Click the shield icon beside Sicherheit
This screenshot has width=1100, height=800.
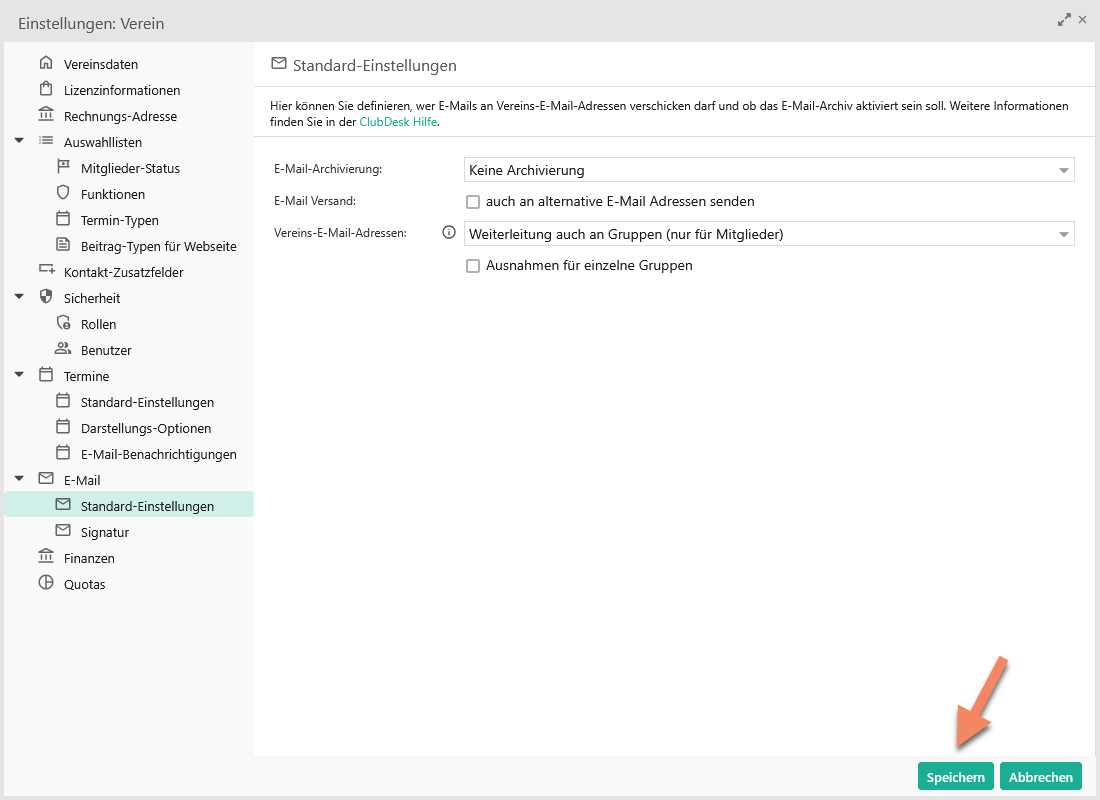46,297
